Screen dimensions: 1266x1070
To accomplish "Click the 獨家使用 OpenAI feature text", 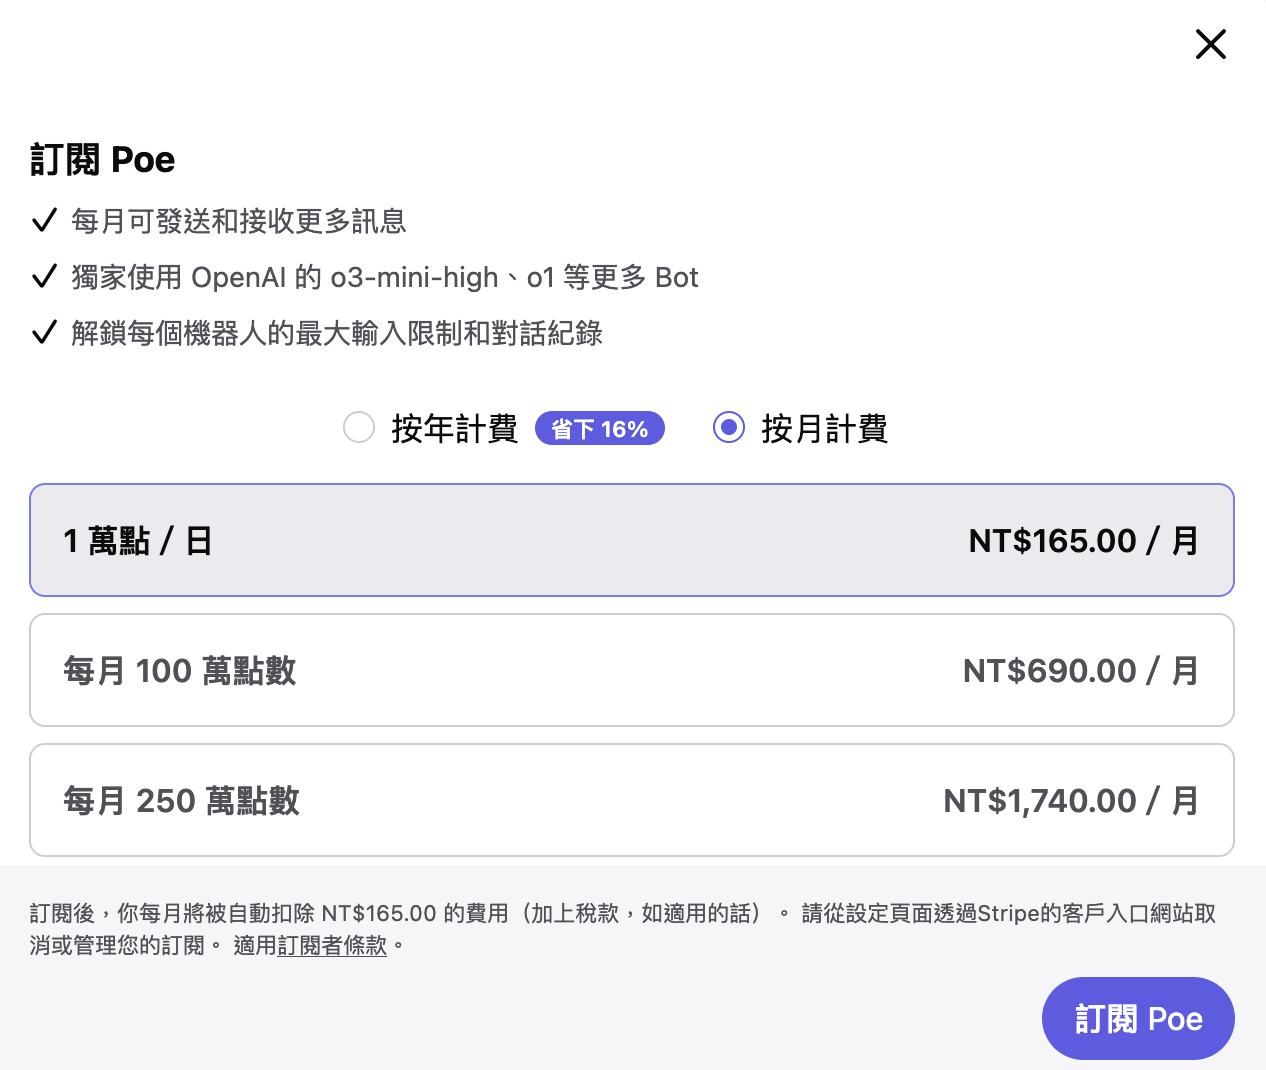I will tap(385, 277).
